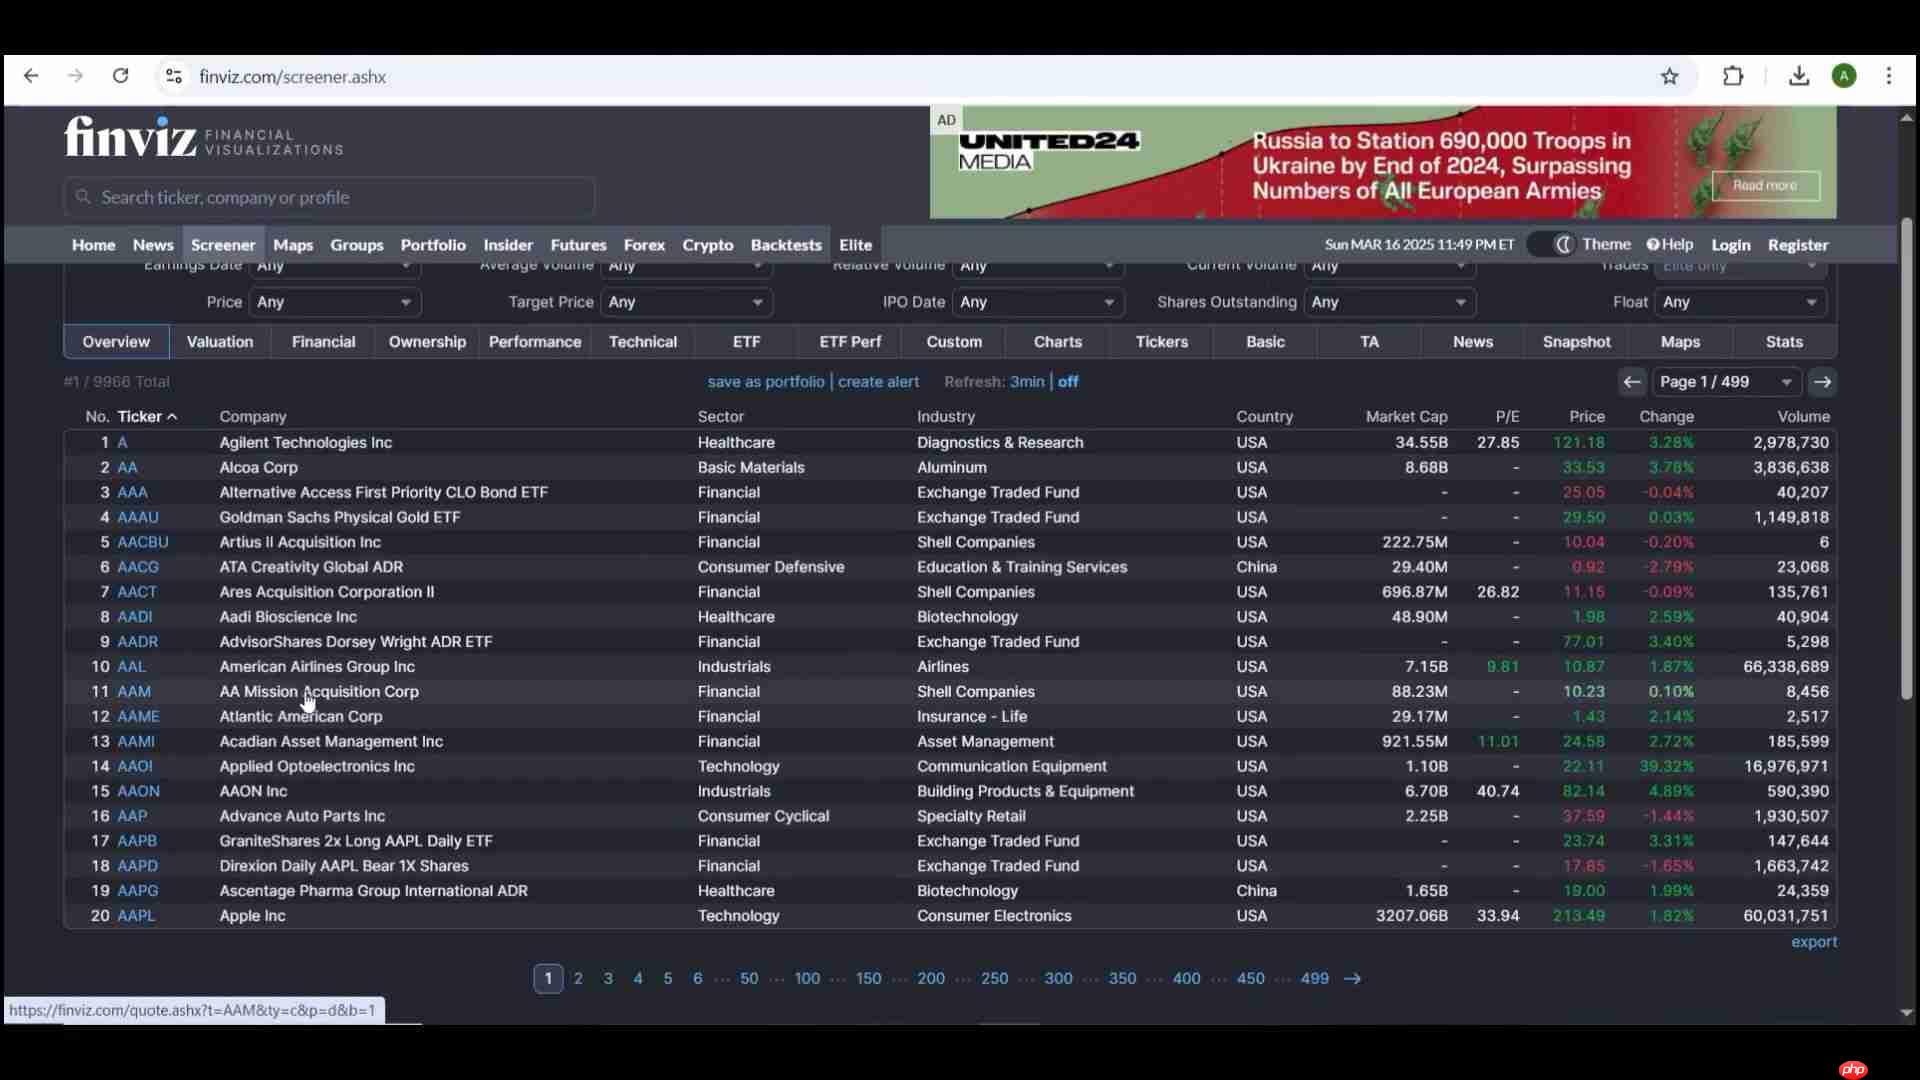
Task: View site information for finviz.com
Action: pyautogui.click(x=173, y=76)
